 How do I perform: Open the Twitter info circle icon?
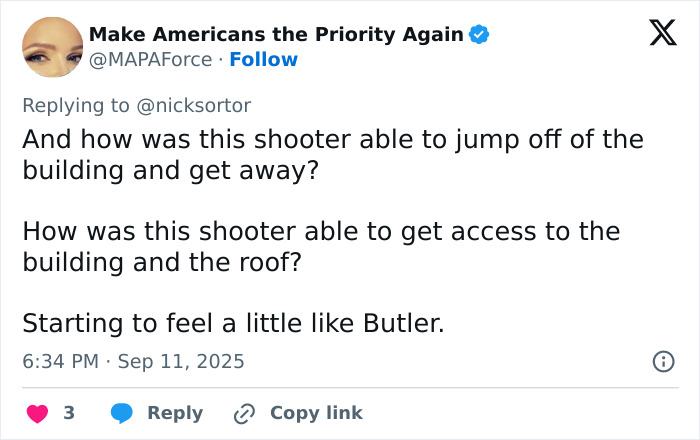(x=663, y=362)
